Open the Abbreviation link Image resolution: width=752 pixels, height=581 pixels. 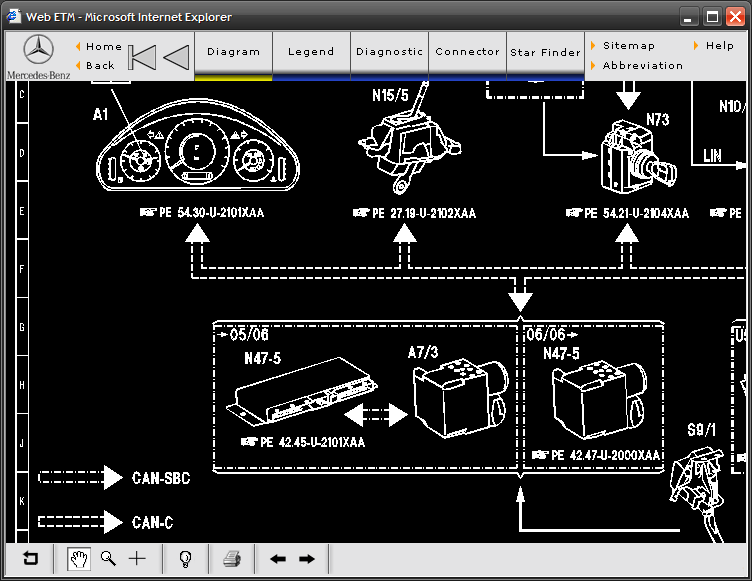pyautogui.click(x=642, y=65)
